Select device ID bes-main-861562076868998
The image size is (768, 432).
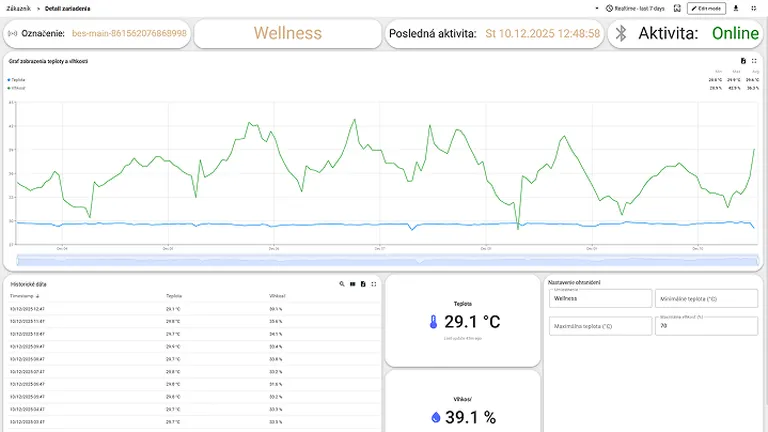[x=129, y=33]
